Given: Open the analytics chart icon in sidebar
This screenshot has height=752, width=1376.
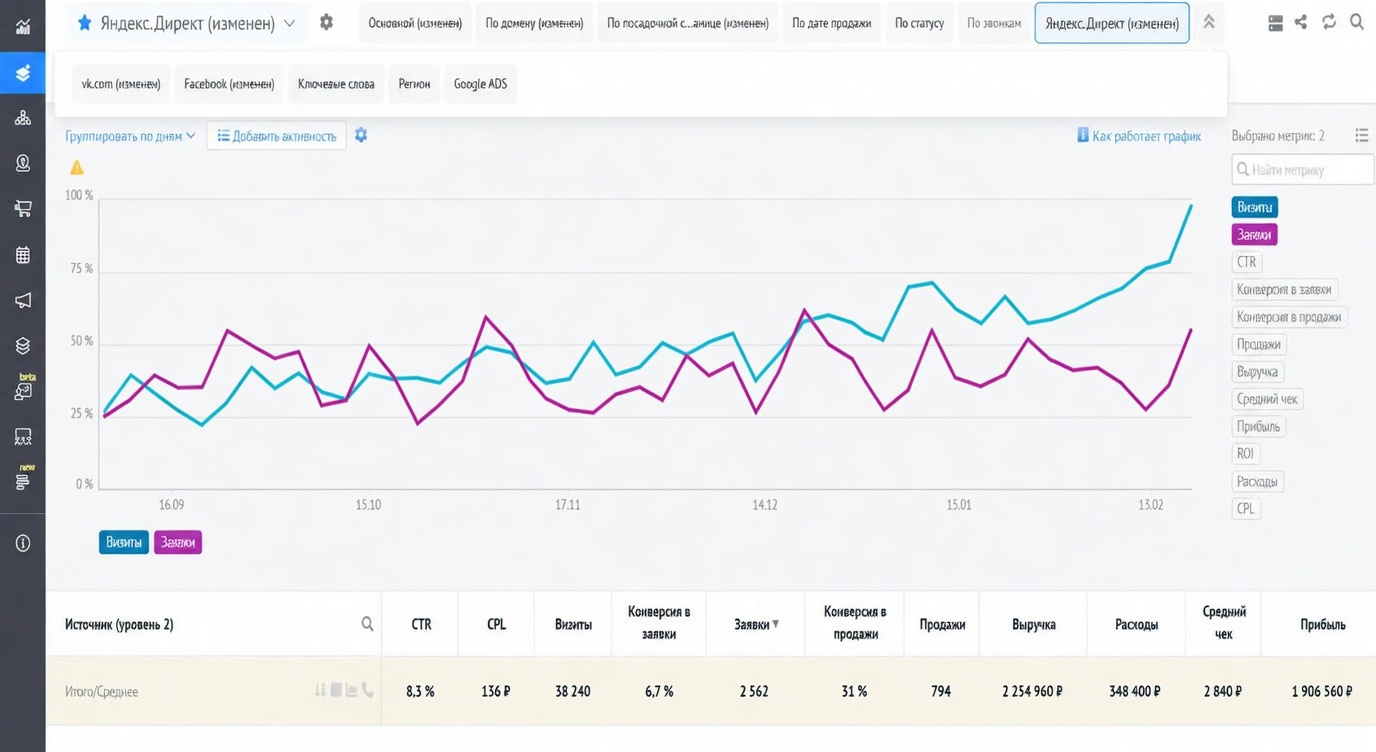Looking at the screenshot, I should click(22, 27).
